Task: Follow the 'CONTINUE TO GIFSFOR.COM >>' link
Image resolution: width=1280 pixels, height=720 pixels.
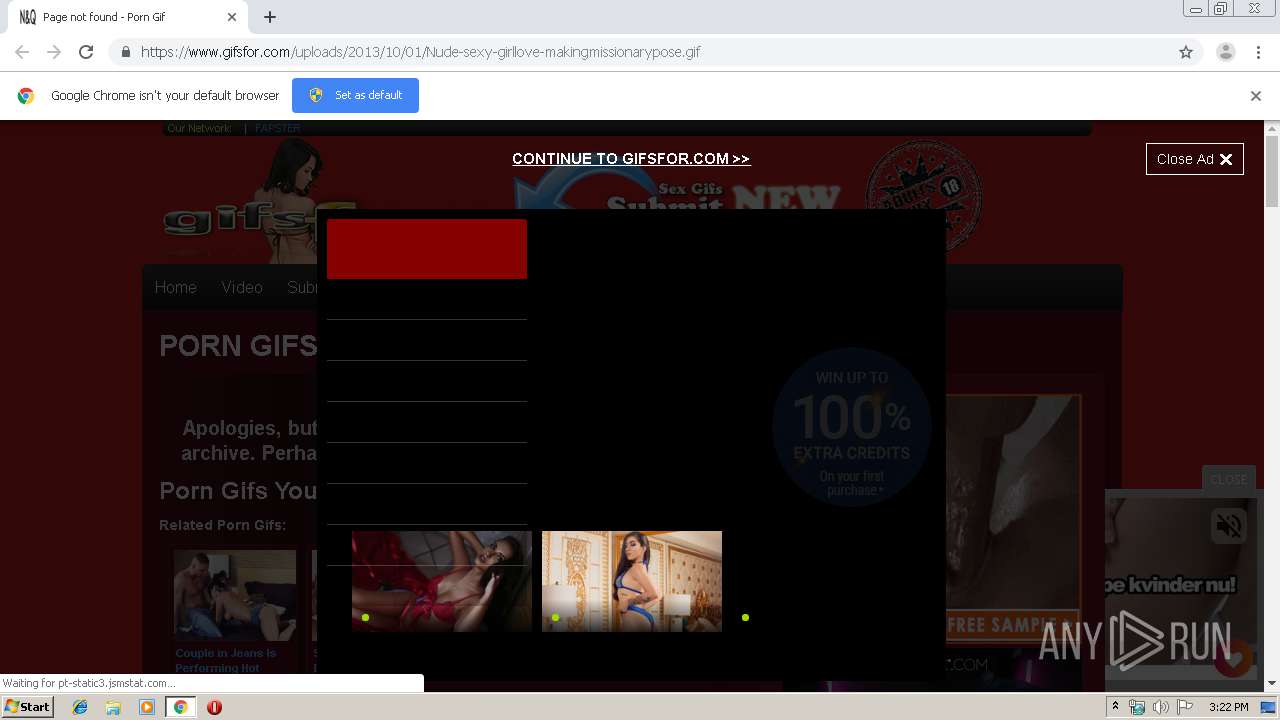Action: pos(631,159)
